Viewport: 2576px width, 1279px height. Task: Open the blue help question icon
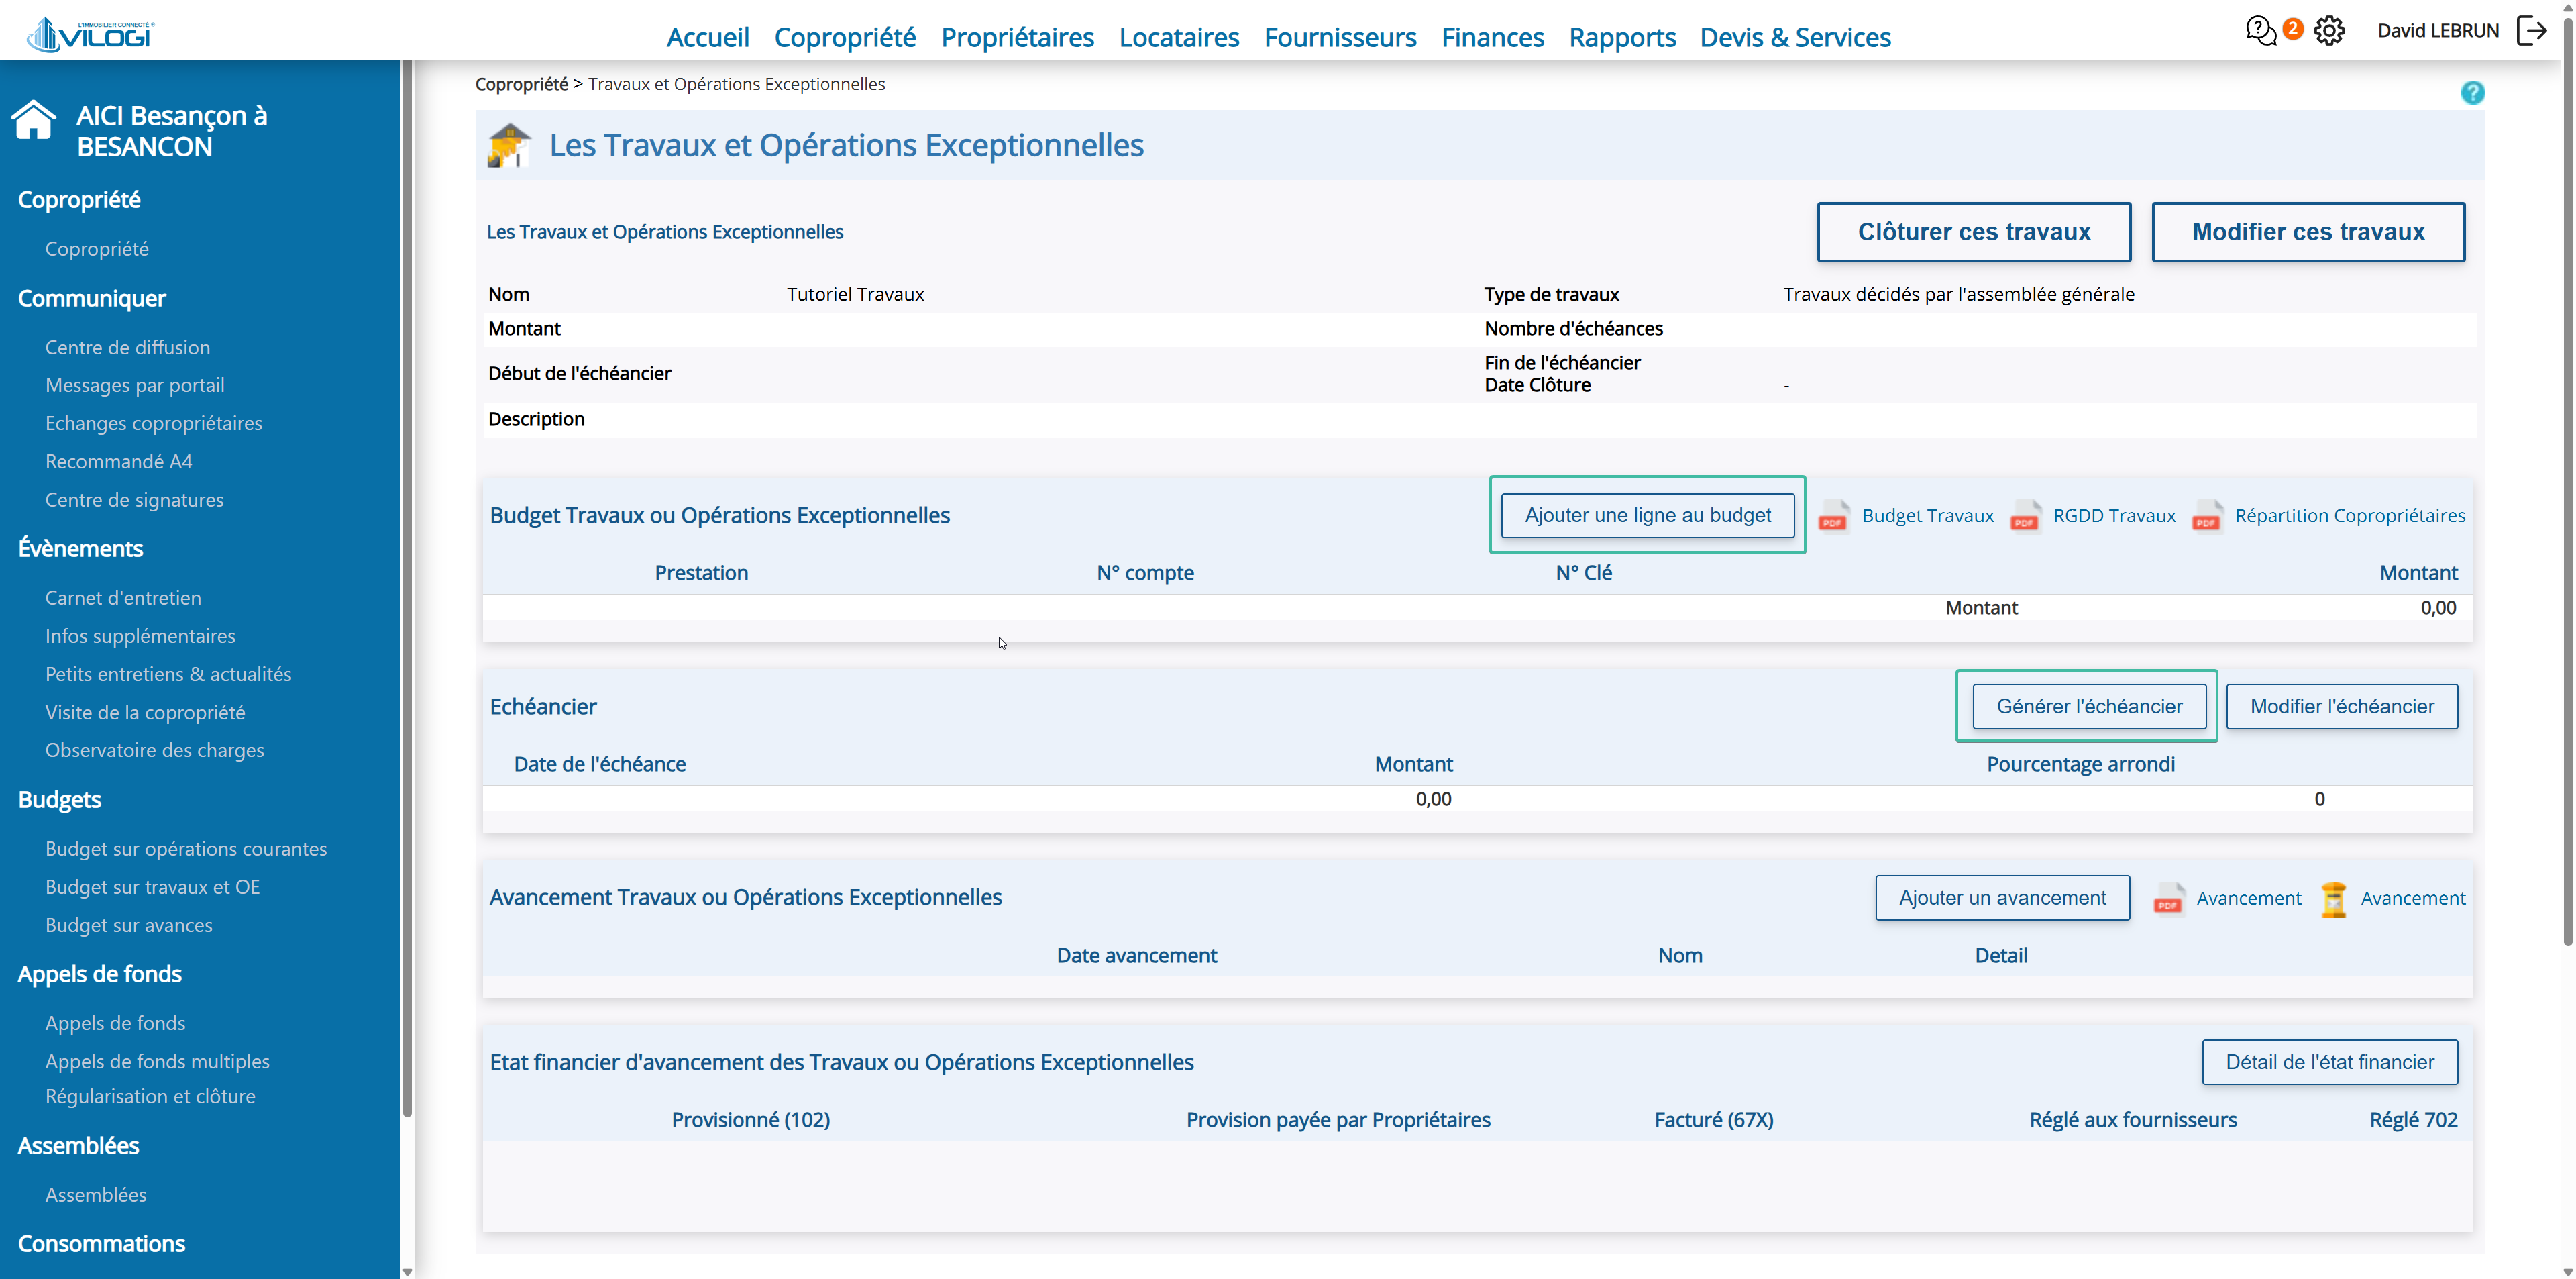tap(2472, 93)
